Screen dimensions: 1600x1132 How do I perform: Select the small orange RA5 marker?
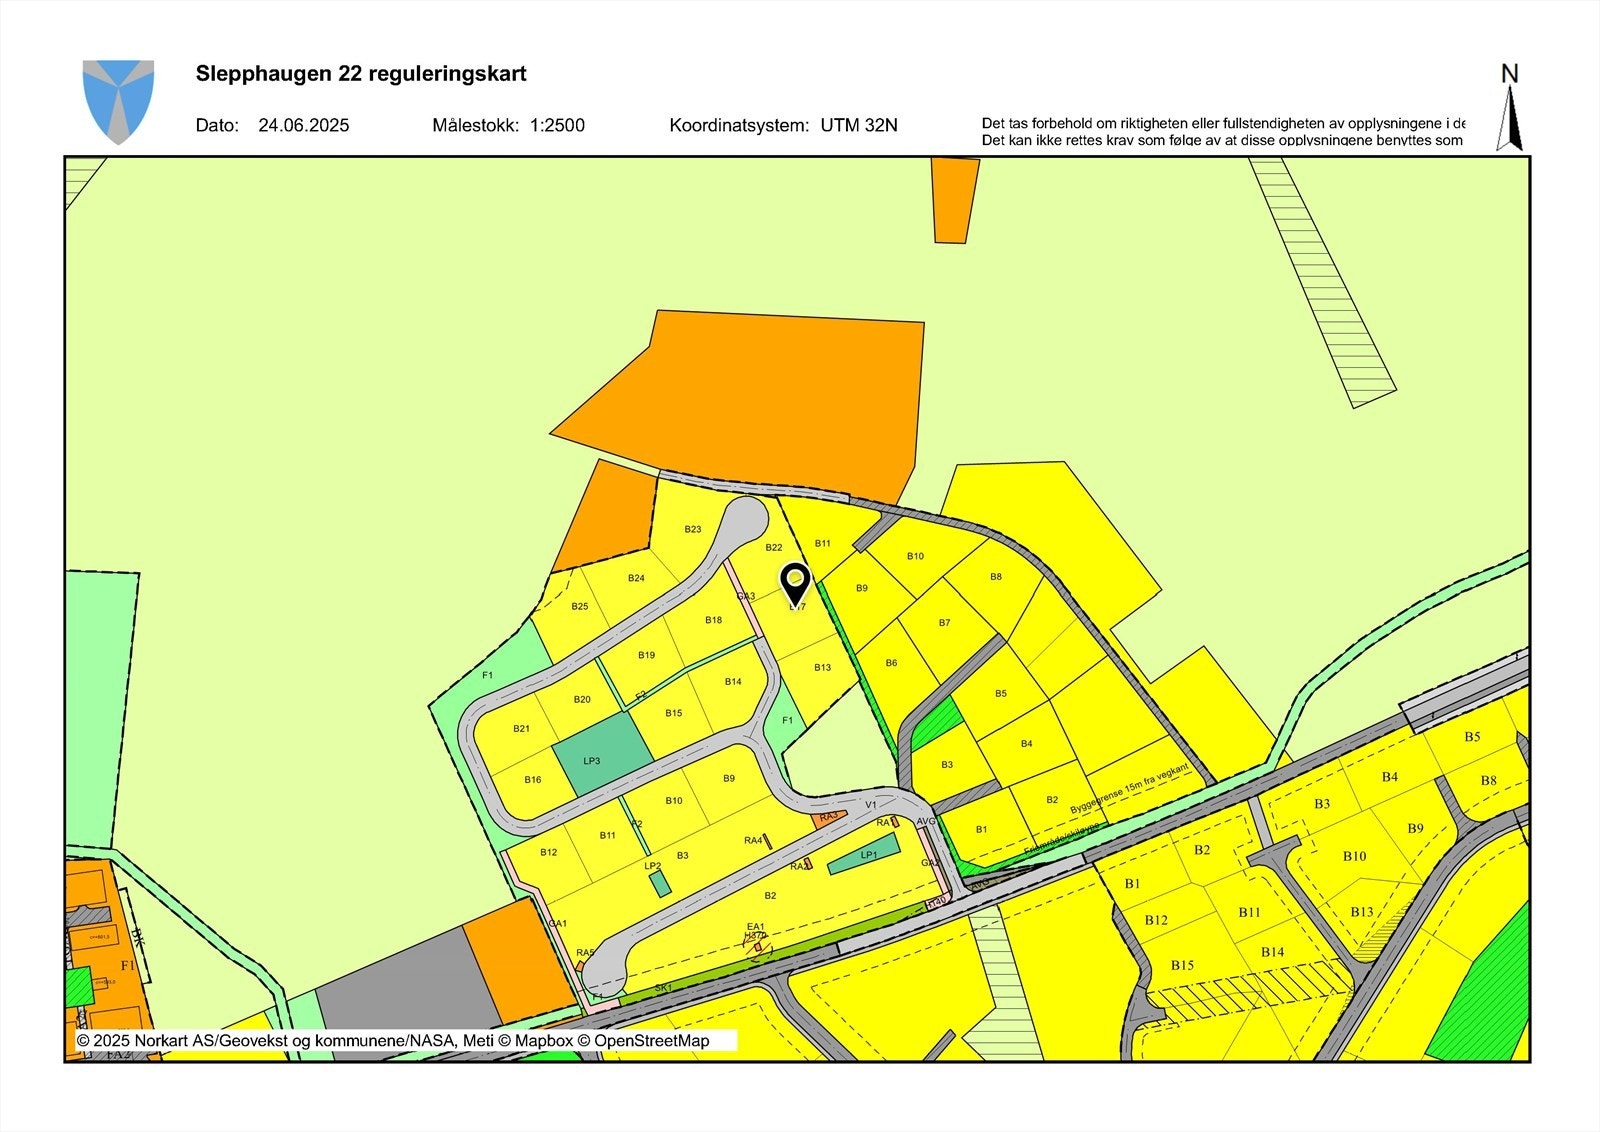[x=582, y=965]
